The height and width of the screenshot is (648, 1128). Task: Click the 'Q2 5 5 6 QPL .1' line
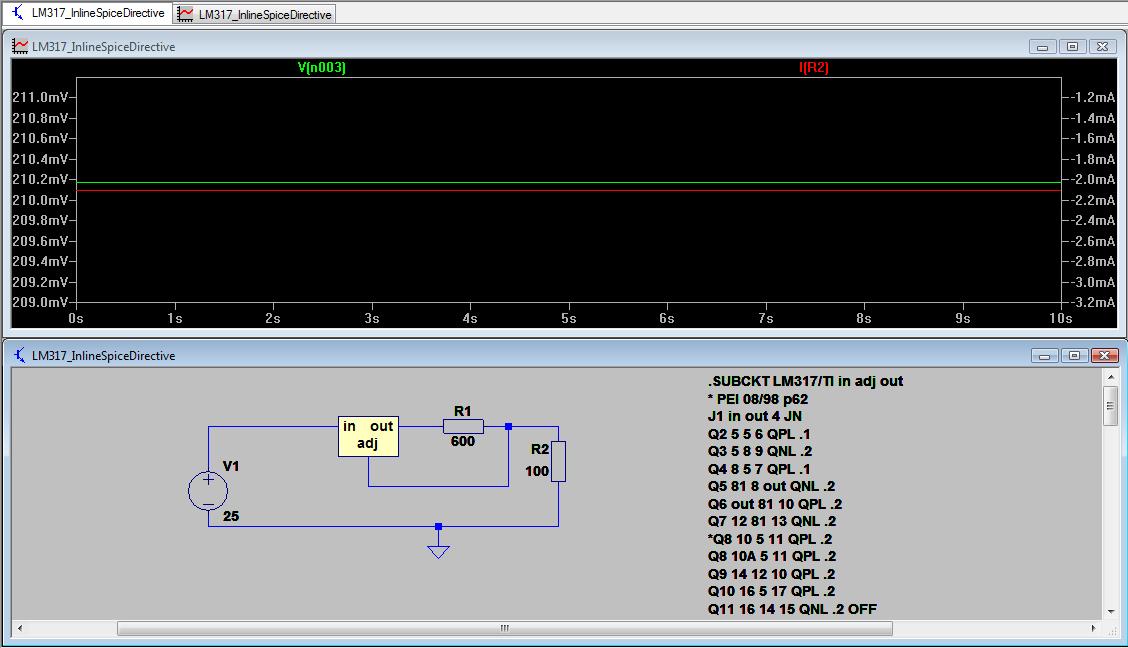(x=759, y=434)
